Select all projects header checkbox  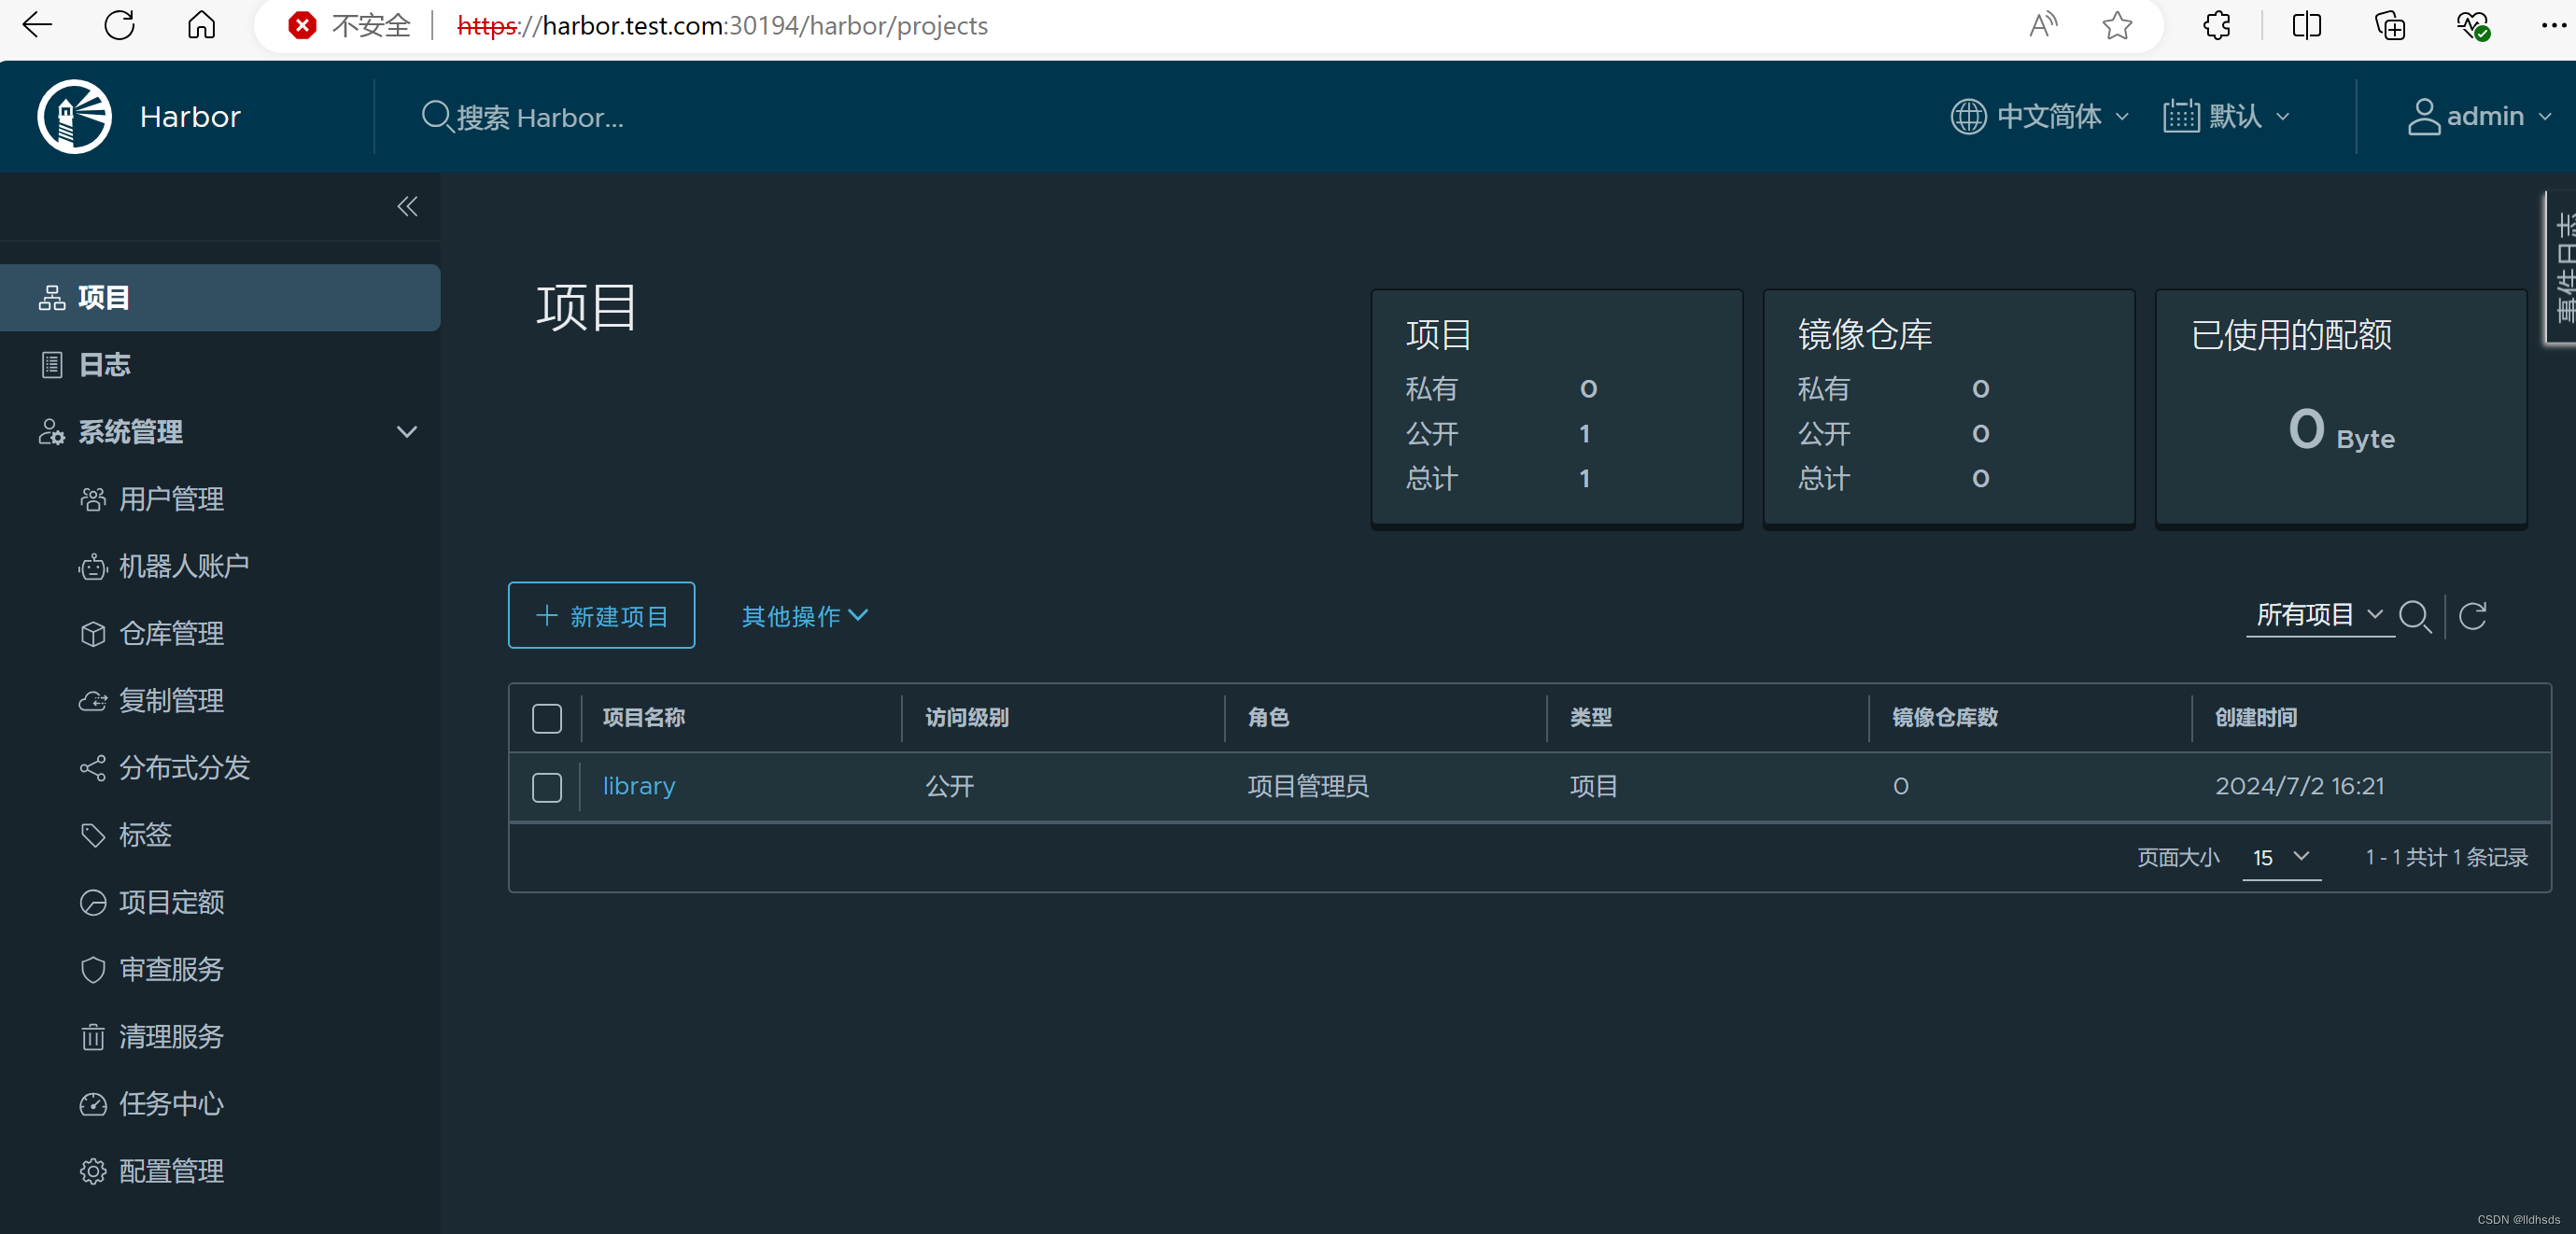[x=547, y=718]
